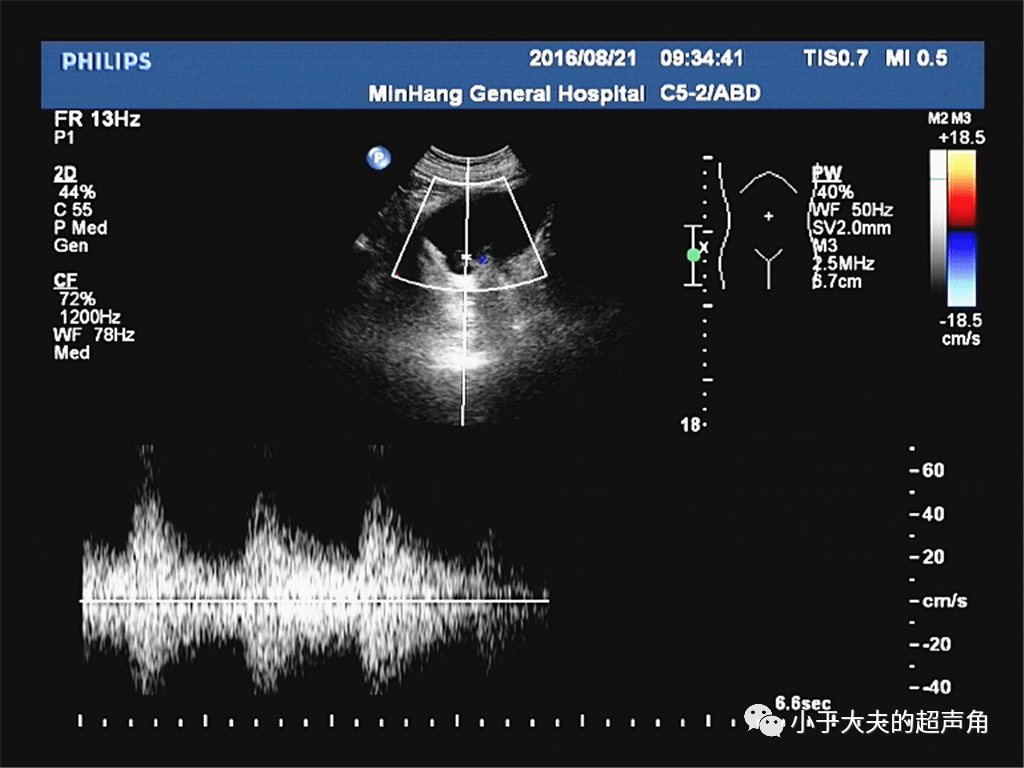Click the SV2.0mm sample volume setting

coord(853,228)
